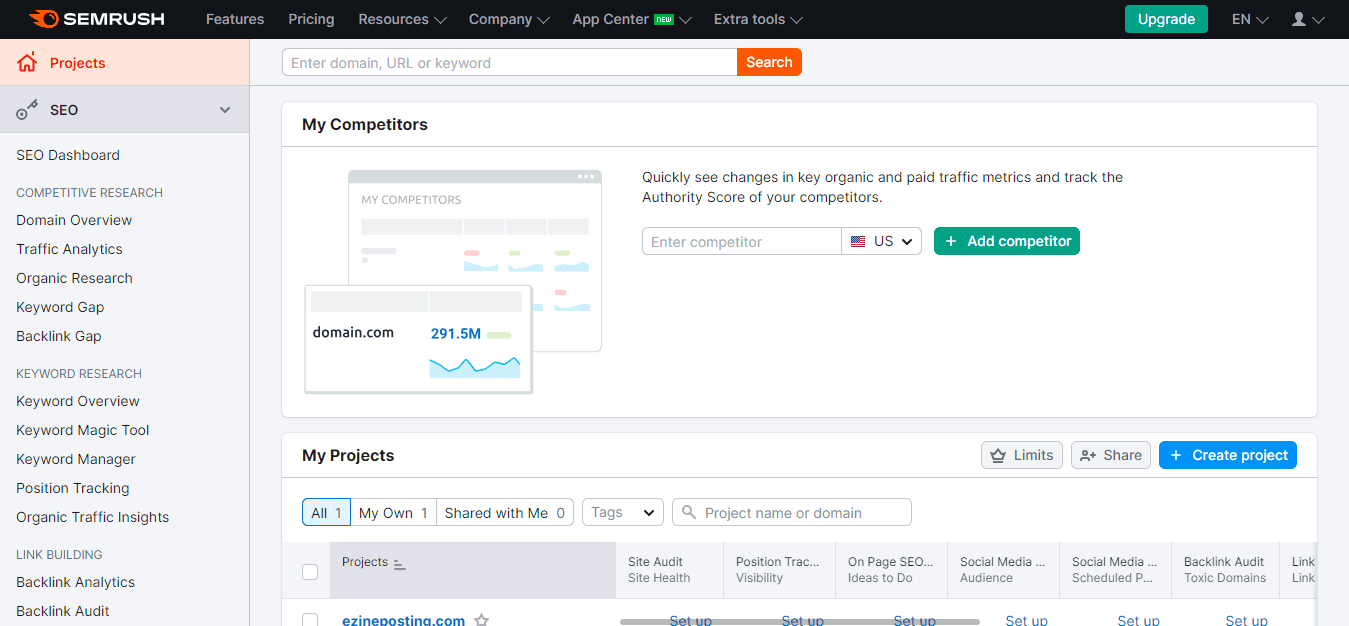Select the My Own projects filter
Image resolution: width=1349 pixels, height=626 pixels.
(393, 513)
